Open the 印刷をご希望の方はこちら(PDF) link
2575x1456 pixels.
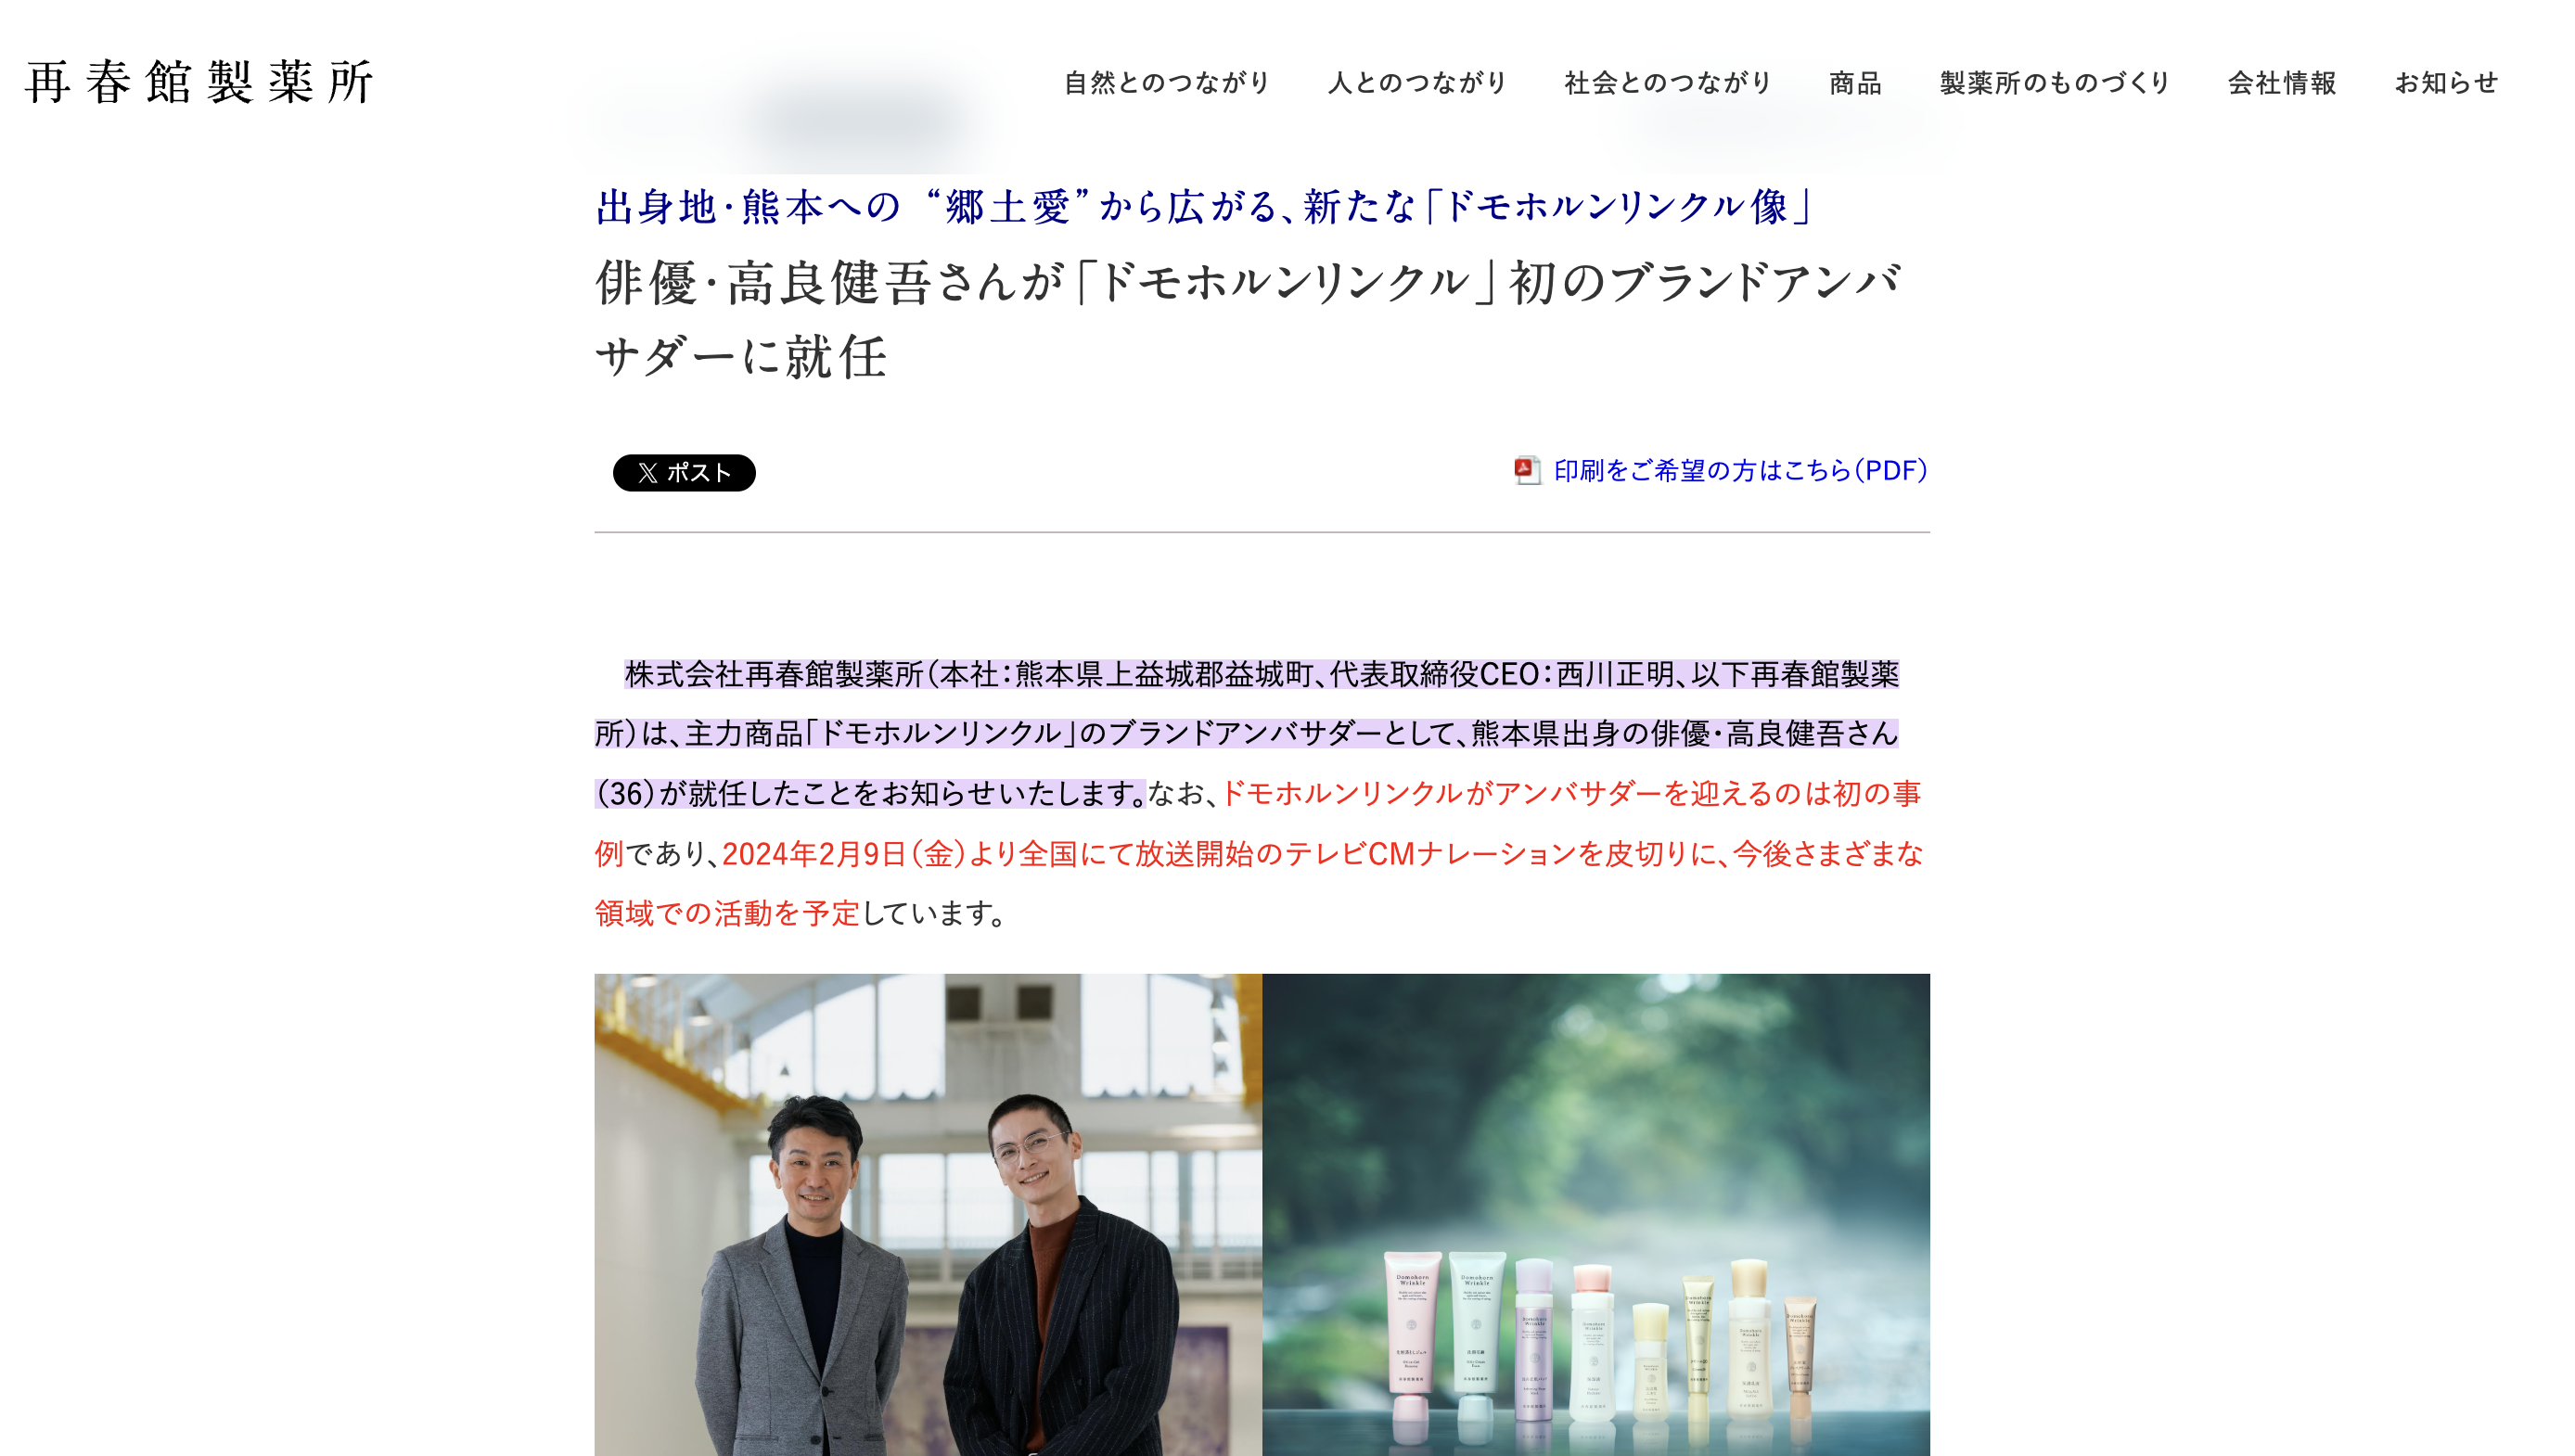[x=1740, y=470]
